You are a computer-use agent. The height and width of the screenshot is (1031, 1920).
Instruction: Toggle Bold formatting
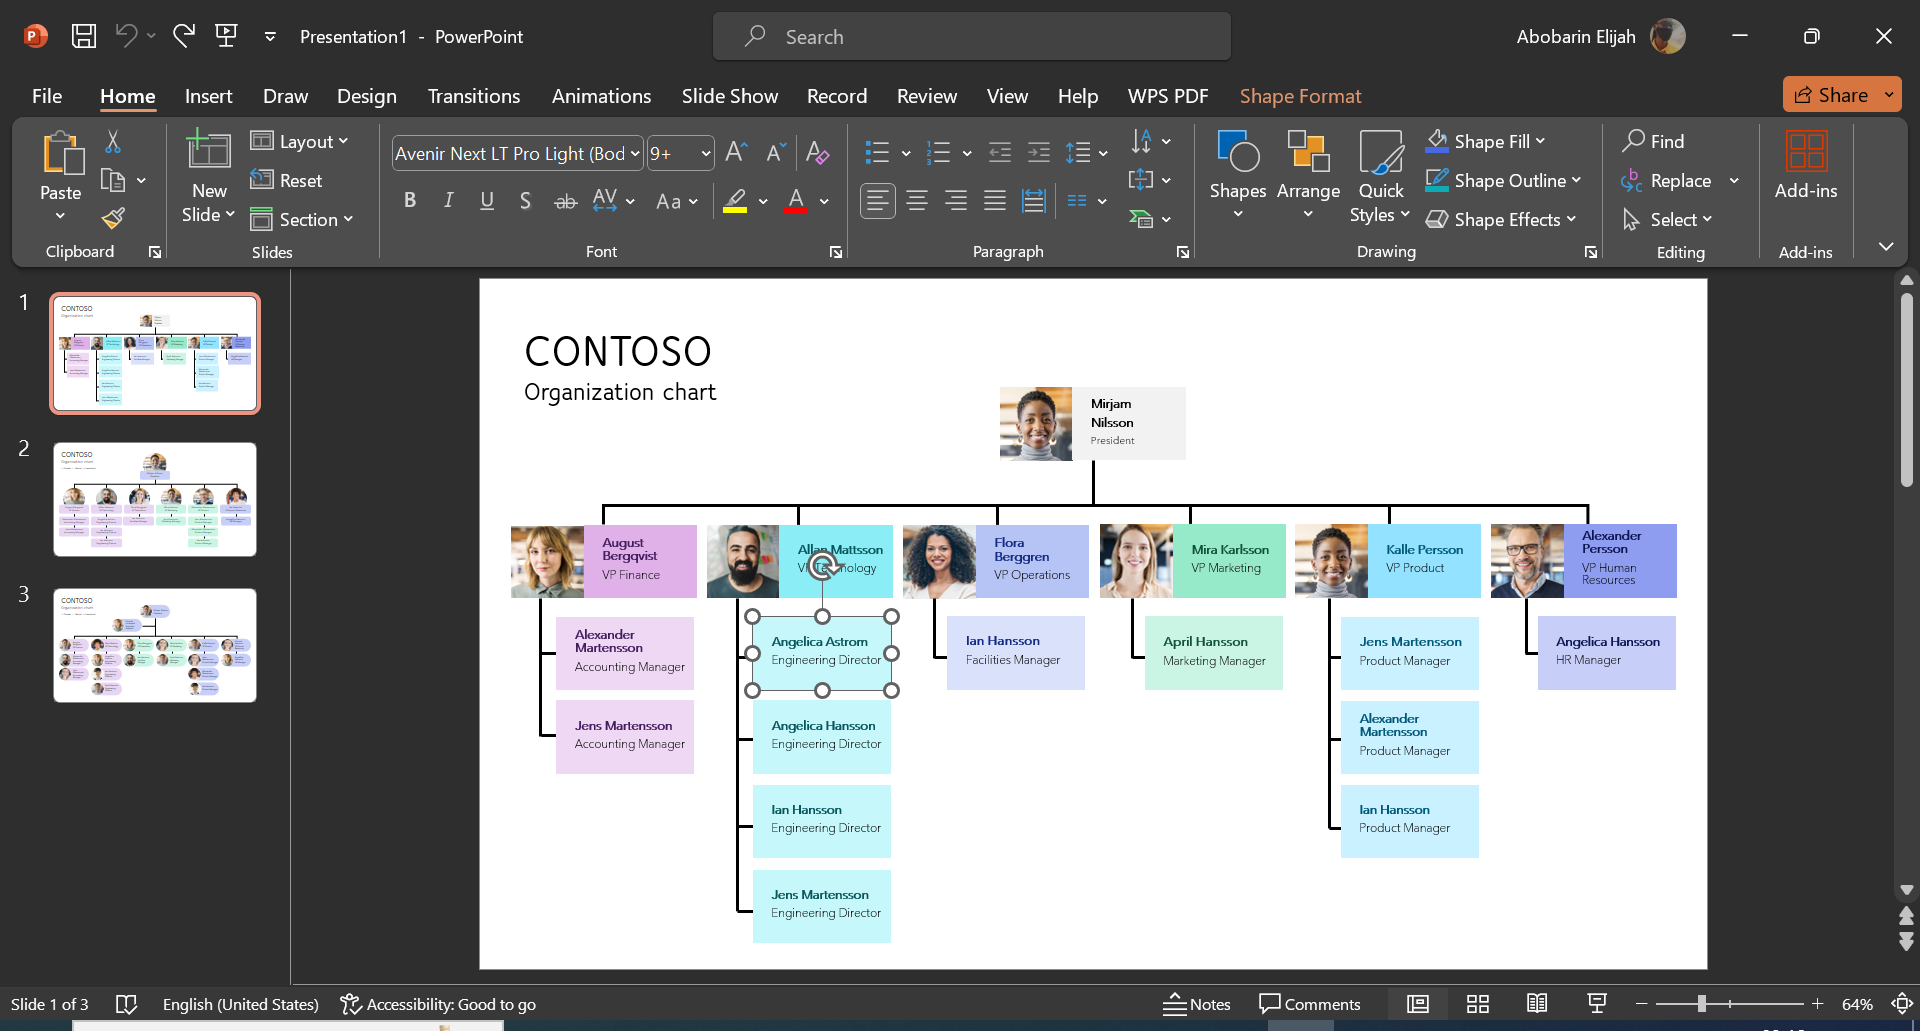(410, 201)
